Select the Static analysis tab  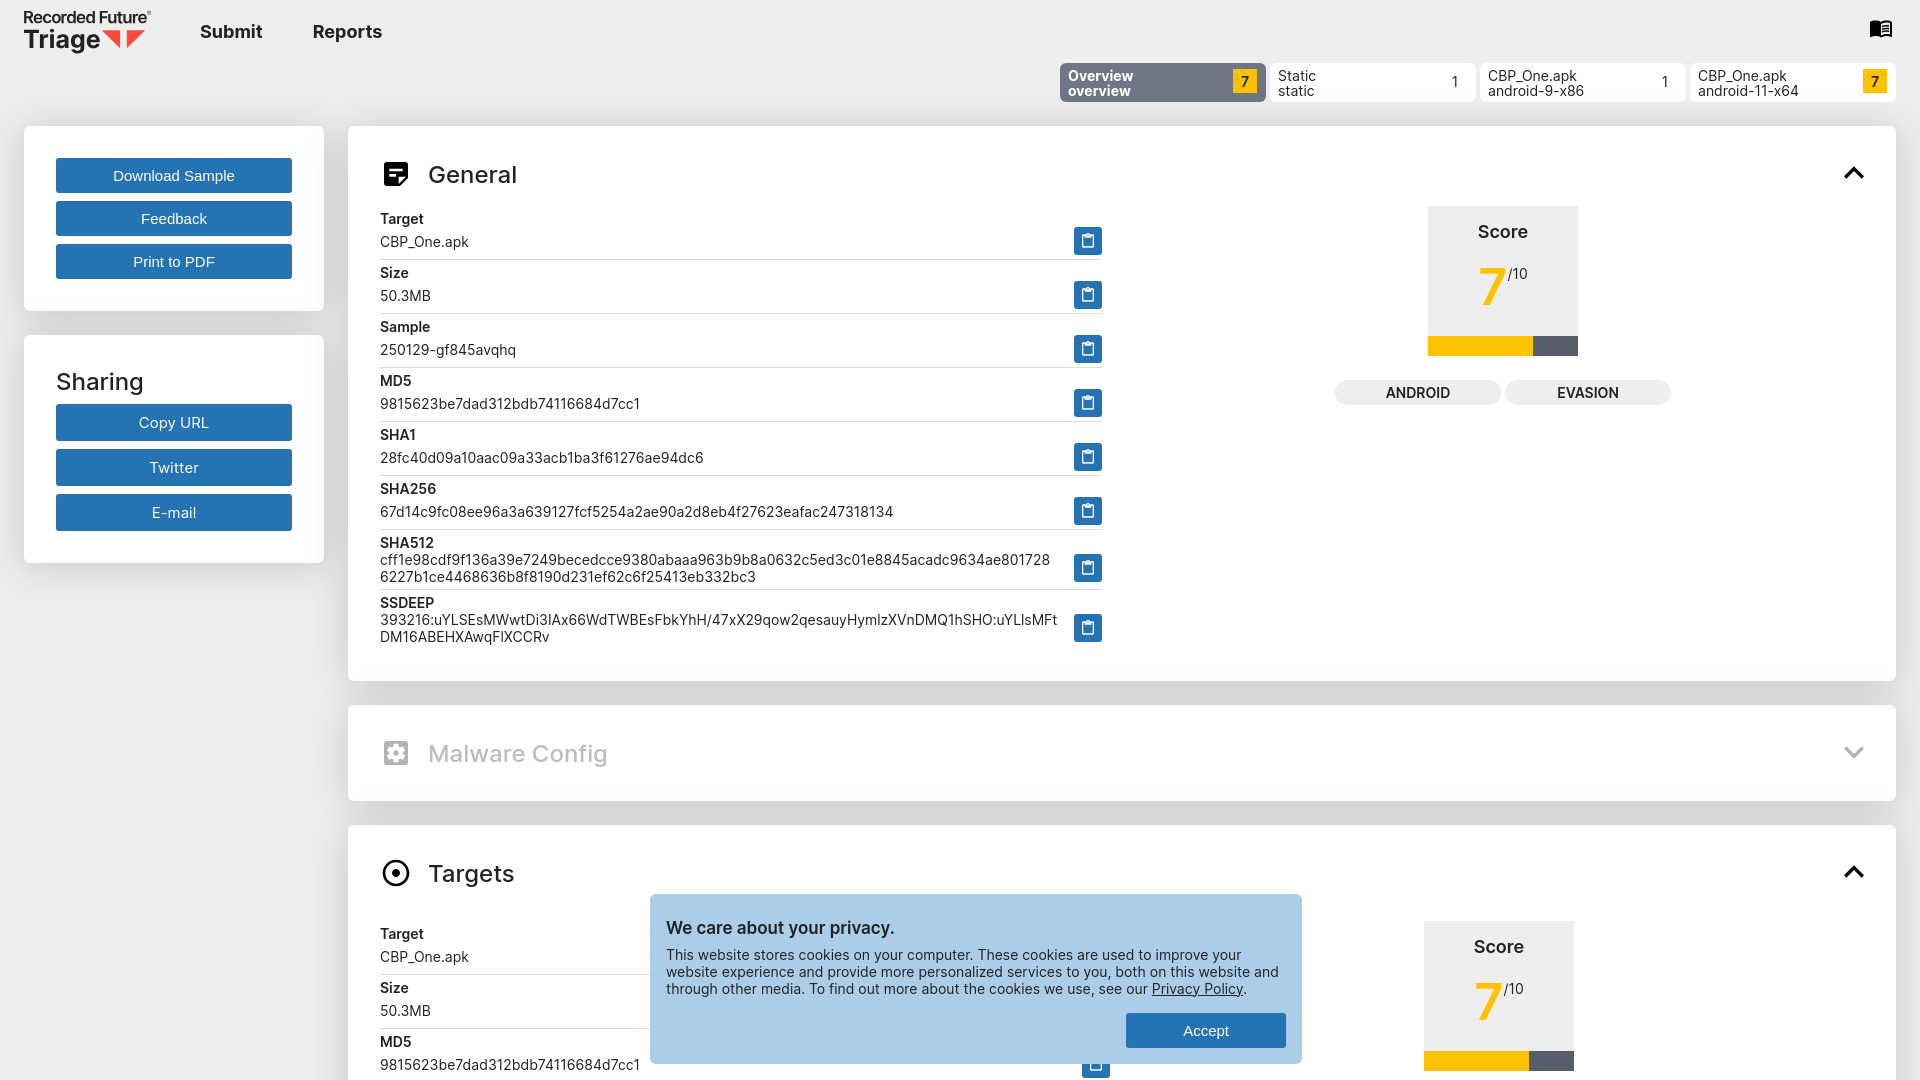(1370, 82)
